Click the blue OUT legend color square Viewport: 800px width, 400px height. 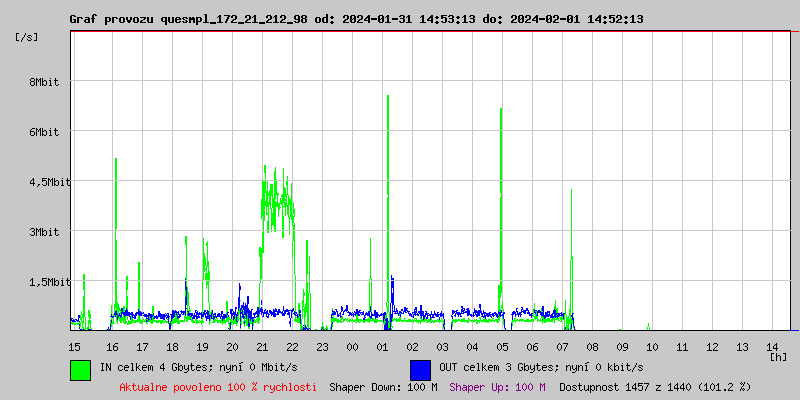pos(420,369)
